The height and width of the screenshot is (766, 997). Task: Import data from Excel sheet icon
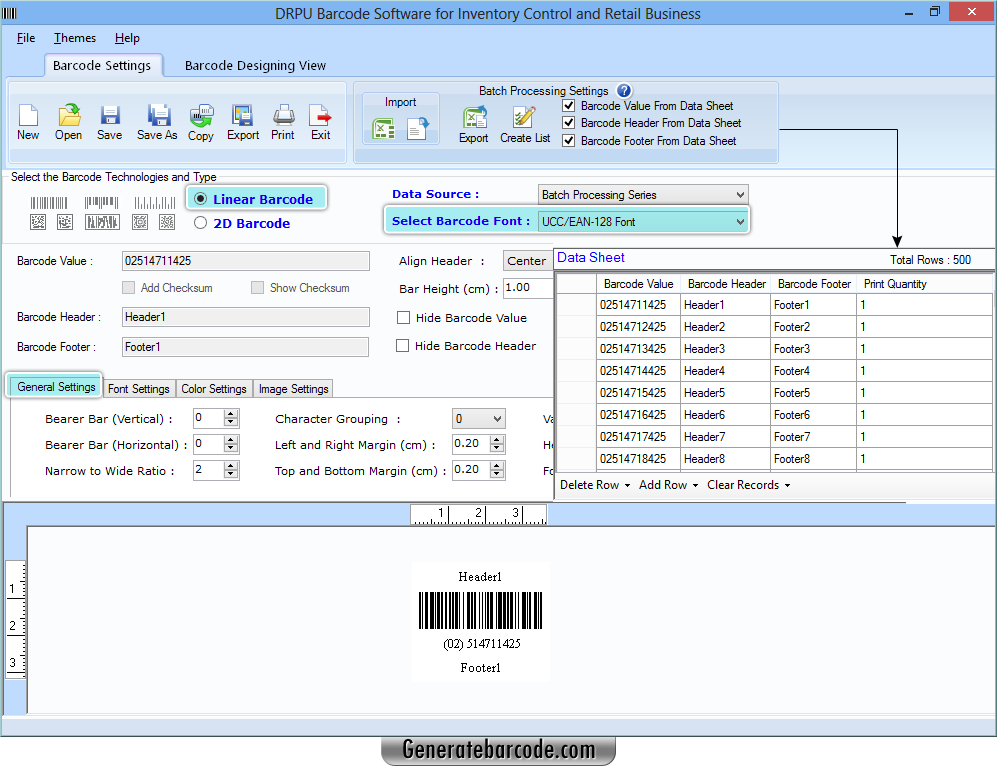(x=383, y=129)
